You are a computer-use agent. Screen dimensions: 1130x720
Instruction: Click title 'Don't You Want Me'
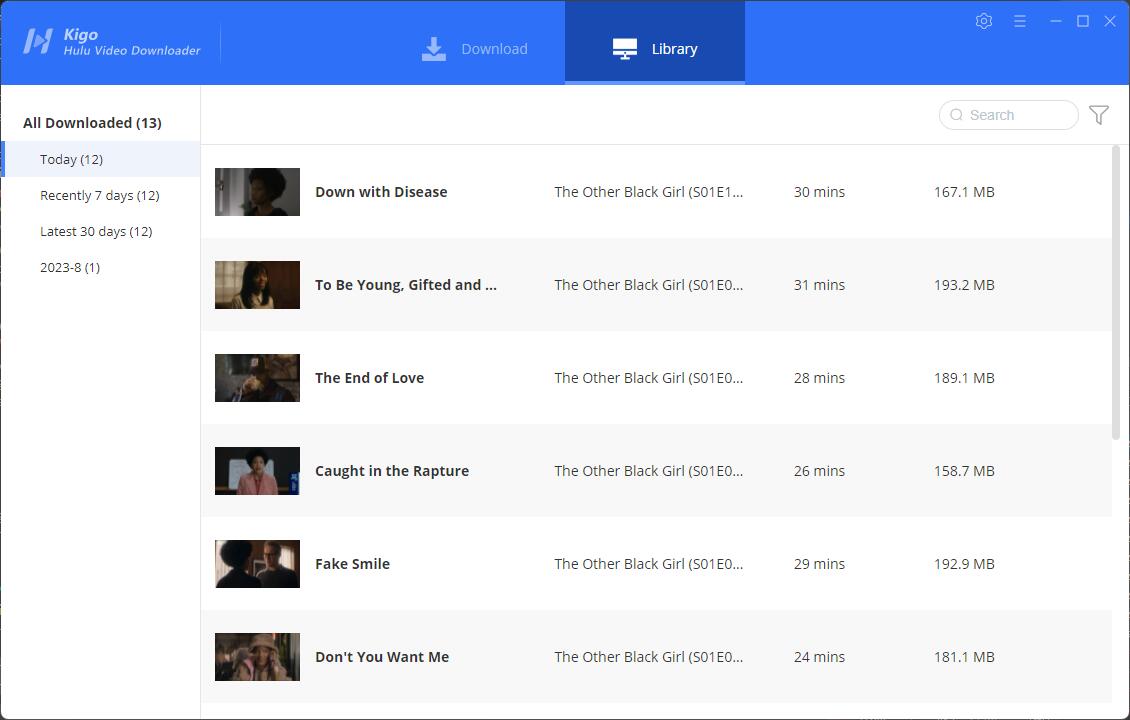(x=382, y=657)
